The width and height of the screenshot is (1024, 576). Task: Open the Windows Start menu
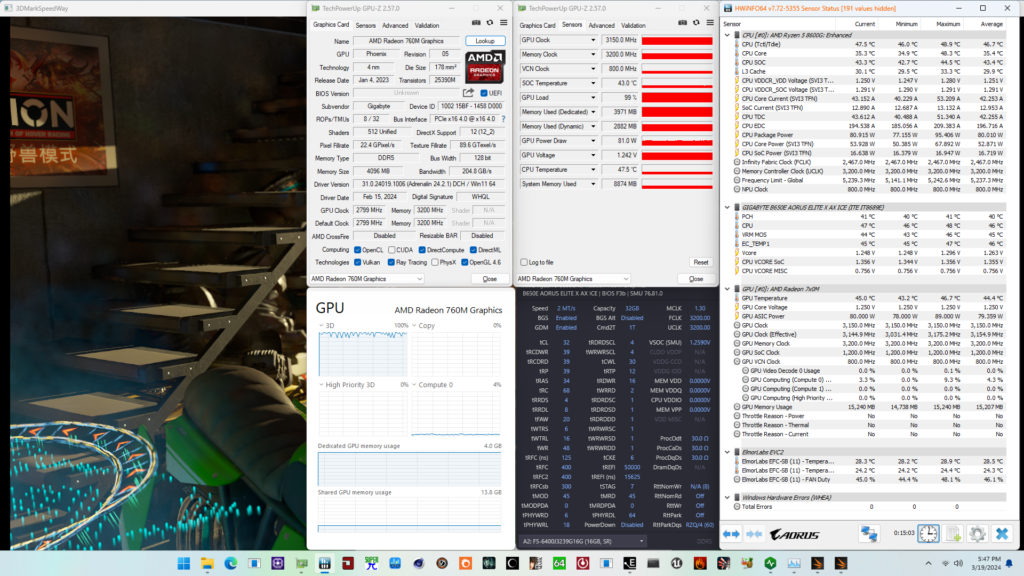(x=184, y=563)
